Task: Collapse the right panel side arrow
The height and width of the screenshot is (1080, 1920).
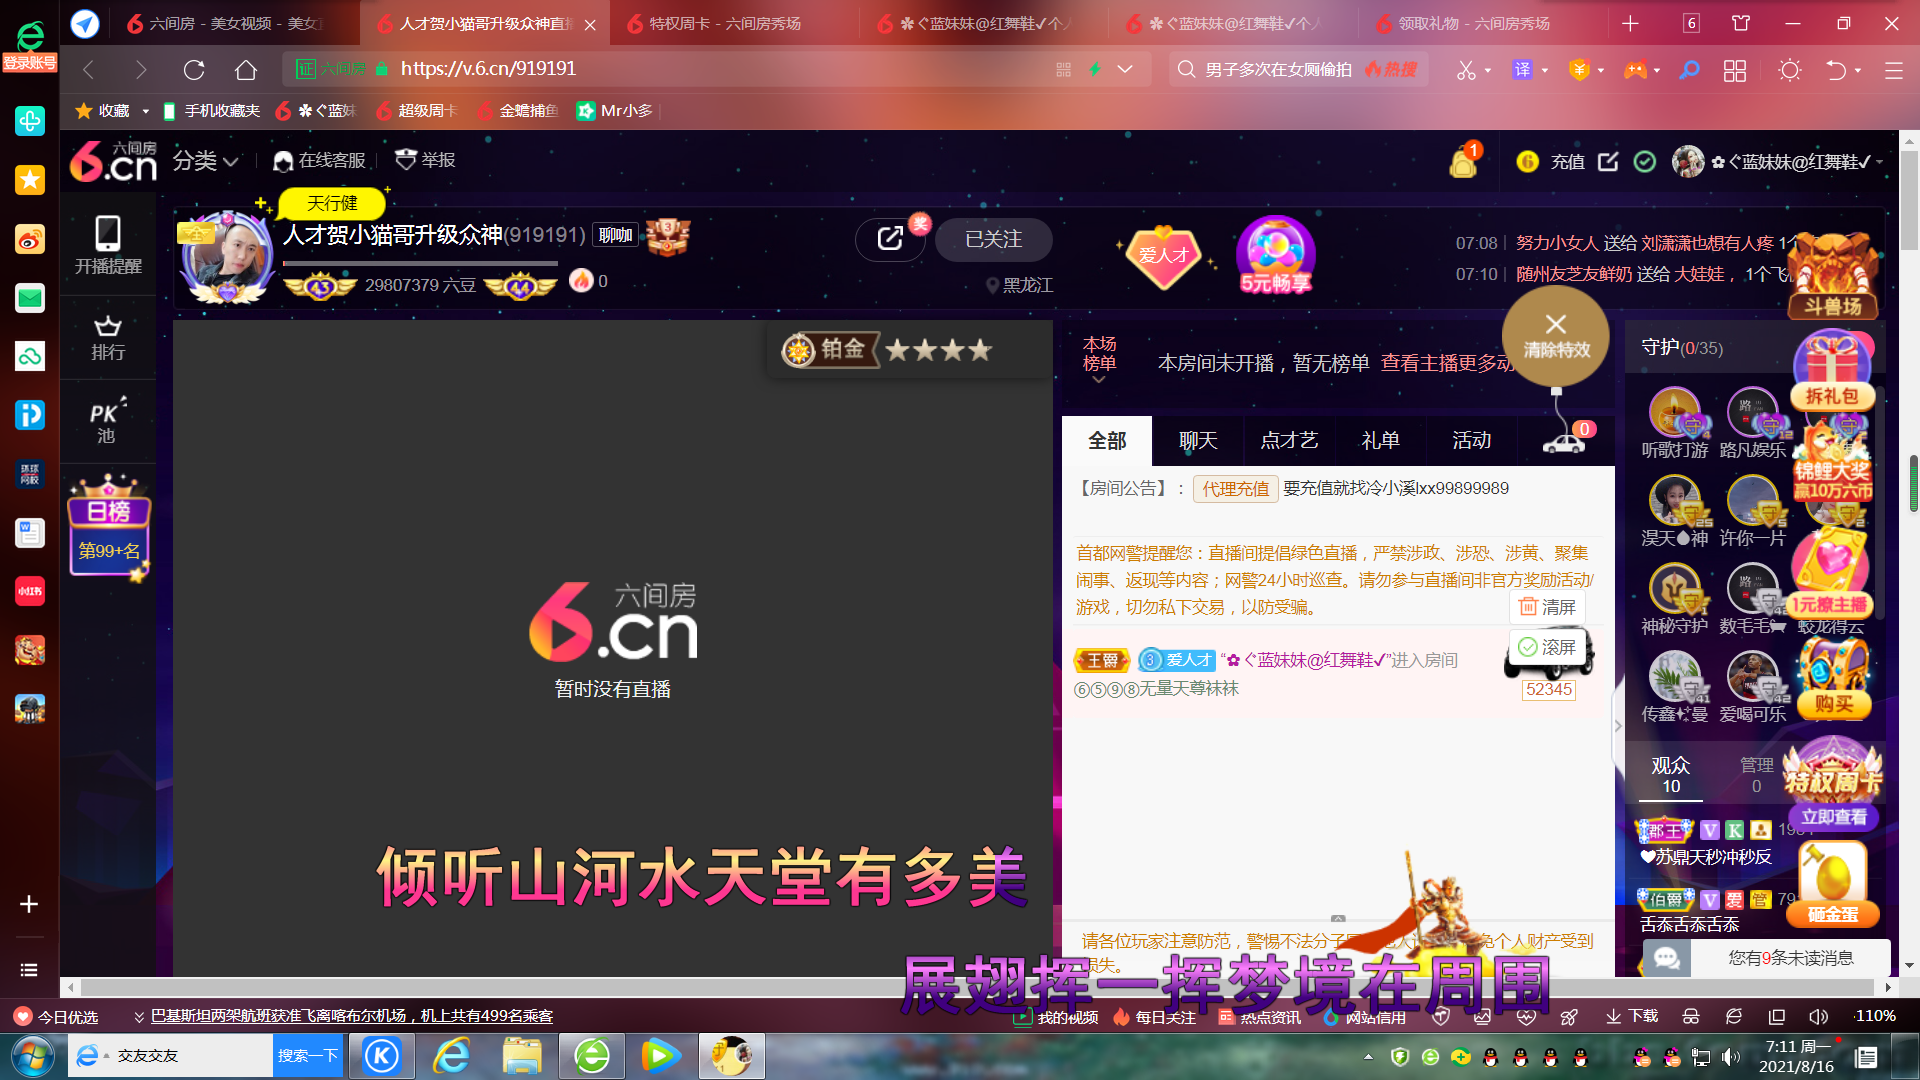Action: coord(1618,727)
